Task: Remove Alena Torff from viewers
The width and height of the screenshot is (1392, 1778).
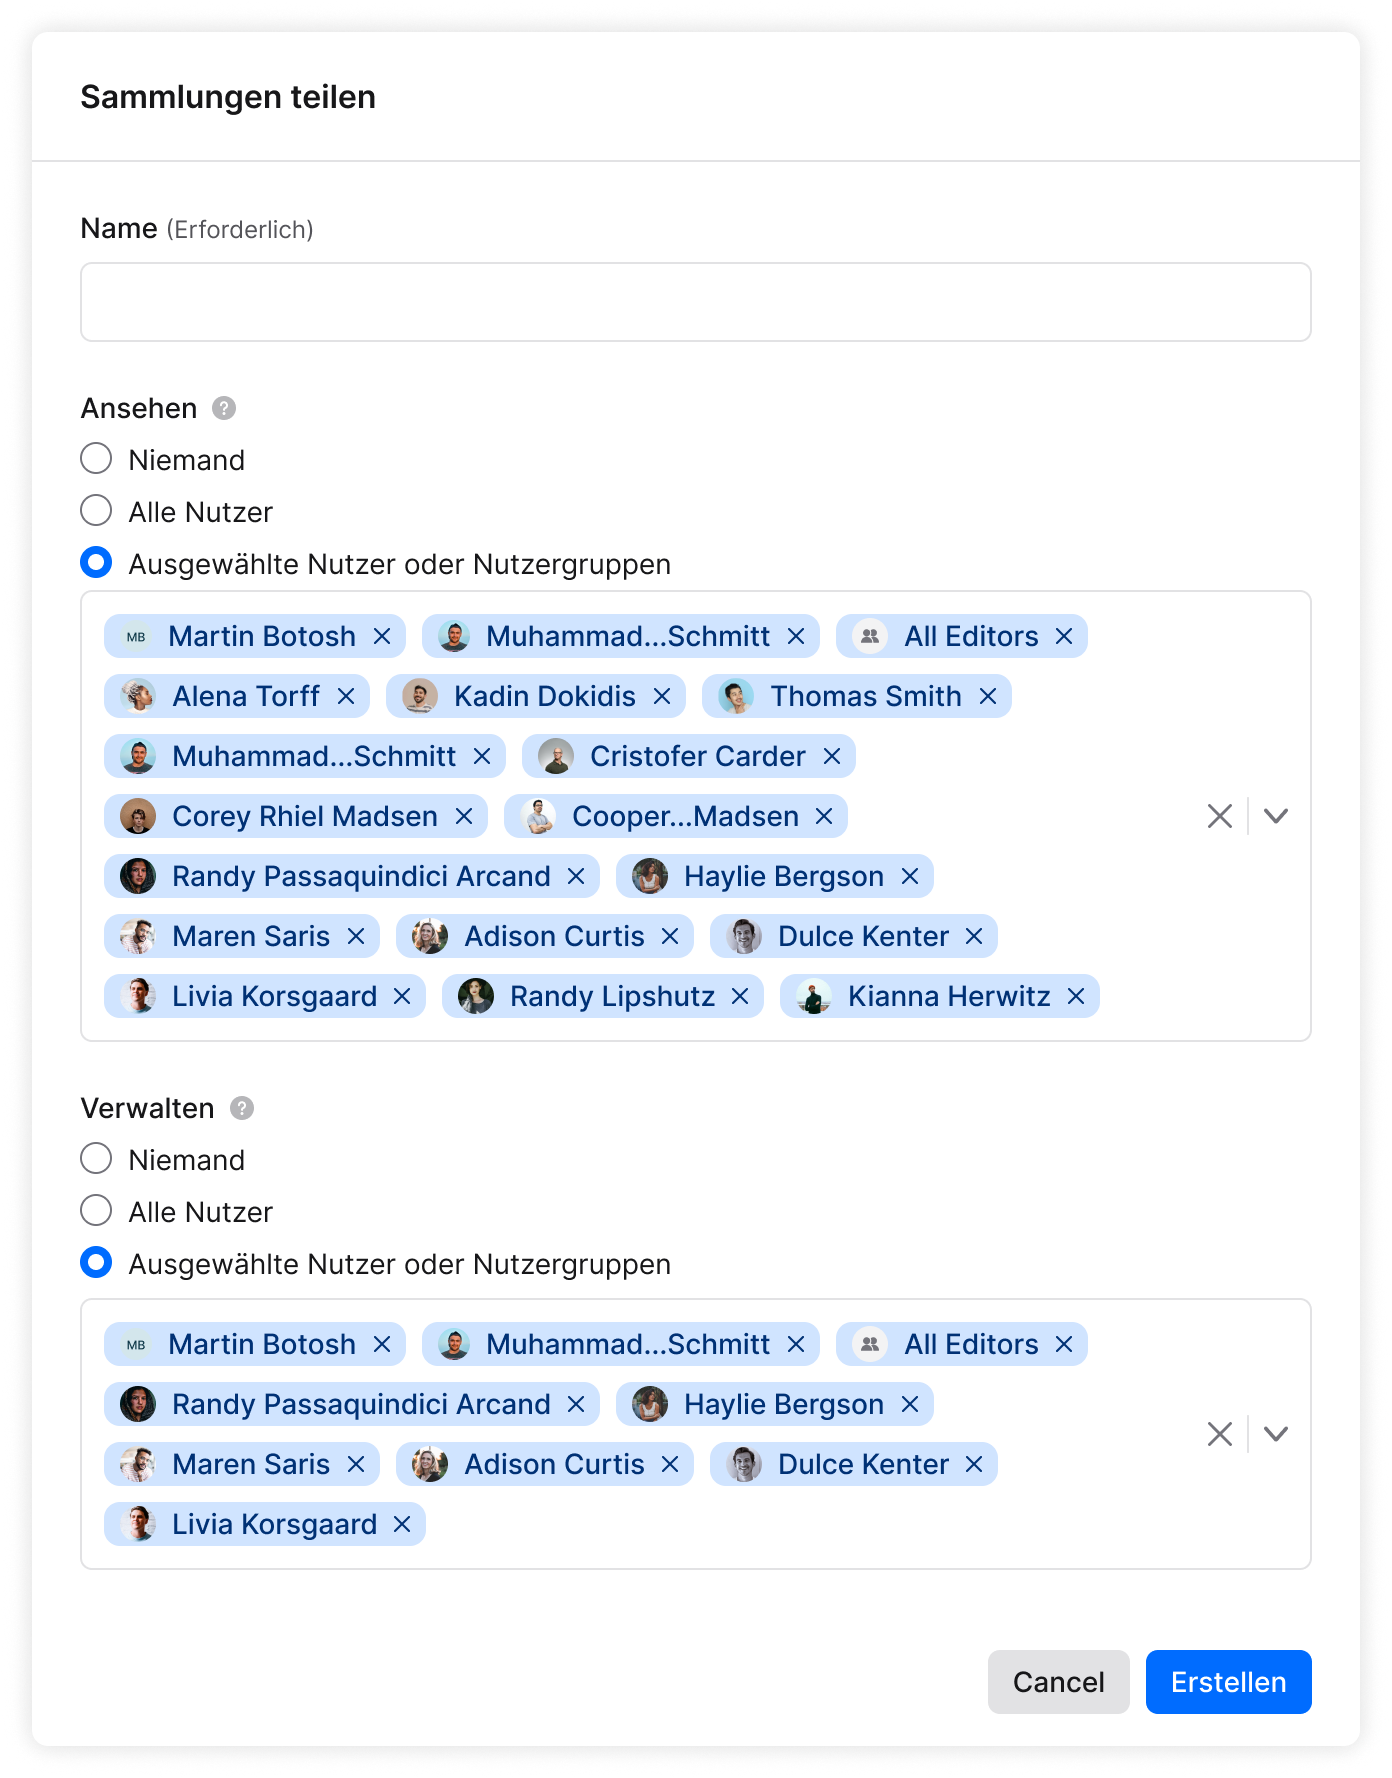Action: pos(346,696)
